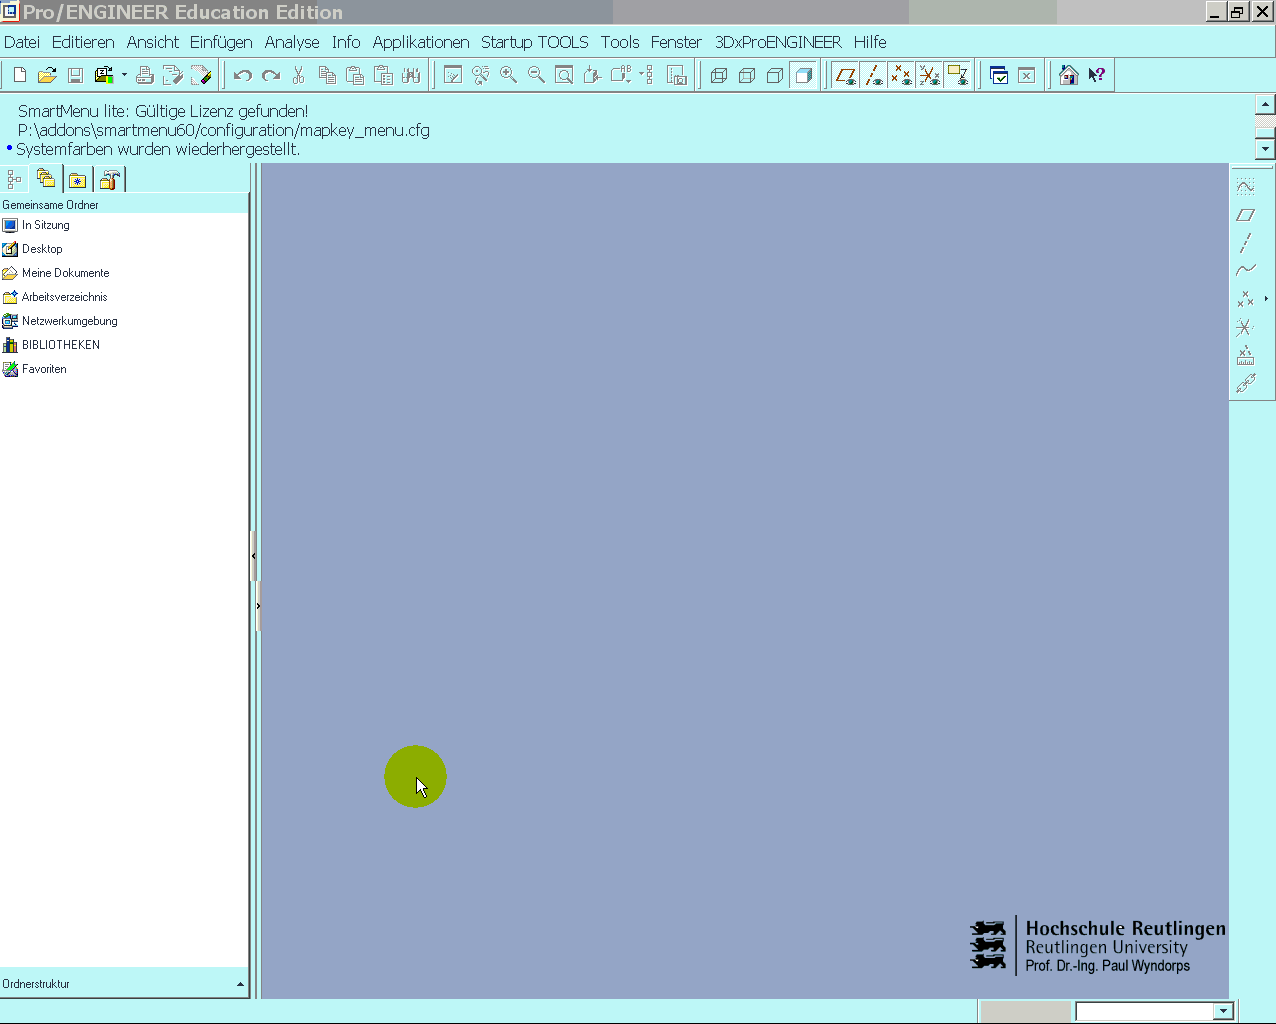Open the Analyse menu
This screenshot has width=1276, height=1024.
point(292,42)
